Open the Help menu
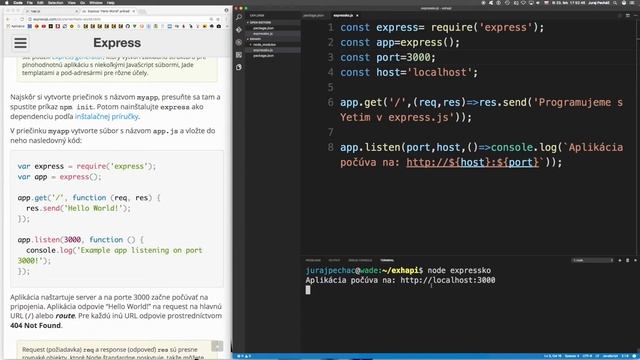The width and height of the screenshot is (640, 360). 111,2
